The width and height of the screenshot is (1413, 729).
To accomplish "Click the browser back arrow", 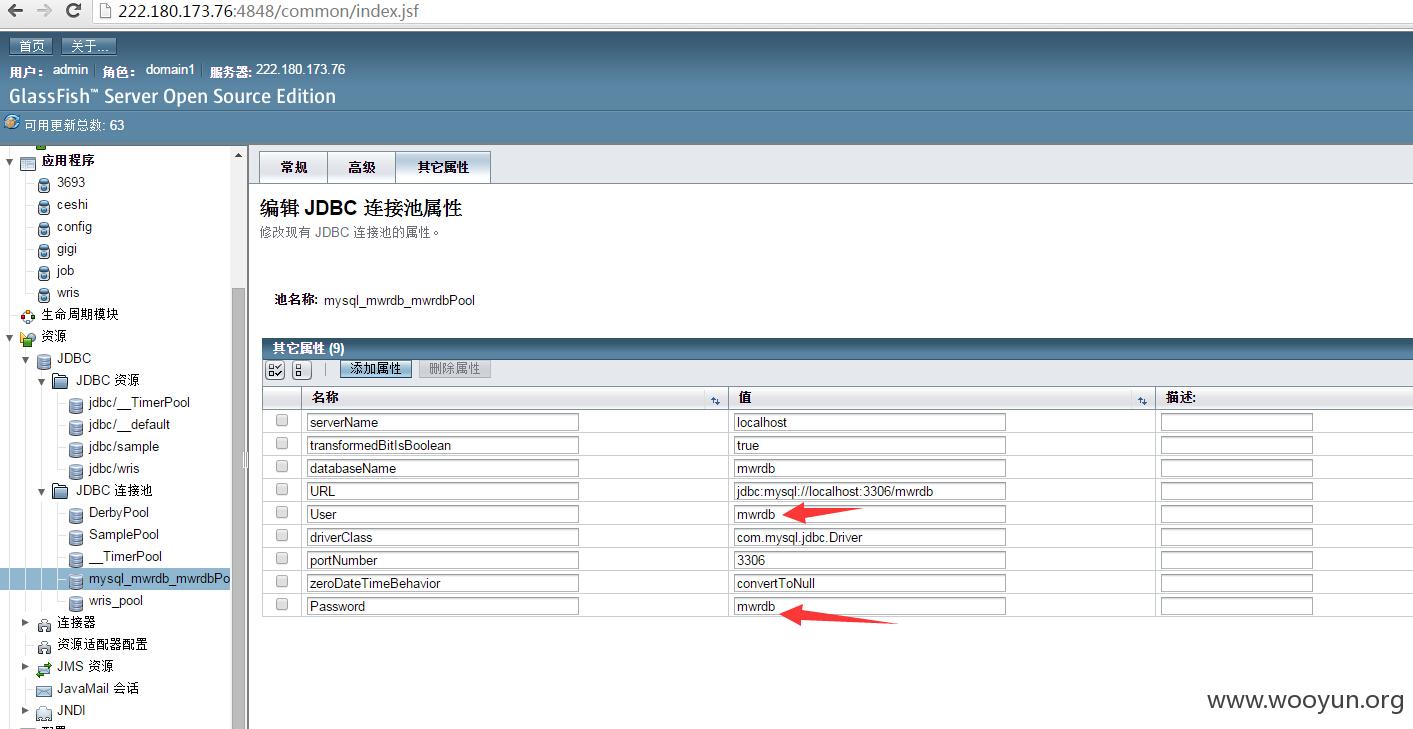I will tap(15, 11).
